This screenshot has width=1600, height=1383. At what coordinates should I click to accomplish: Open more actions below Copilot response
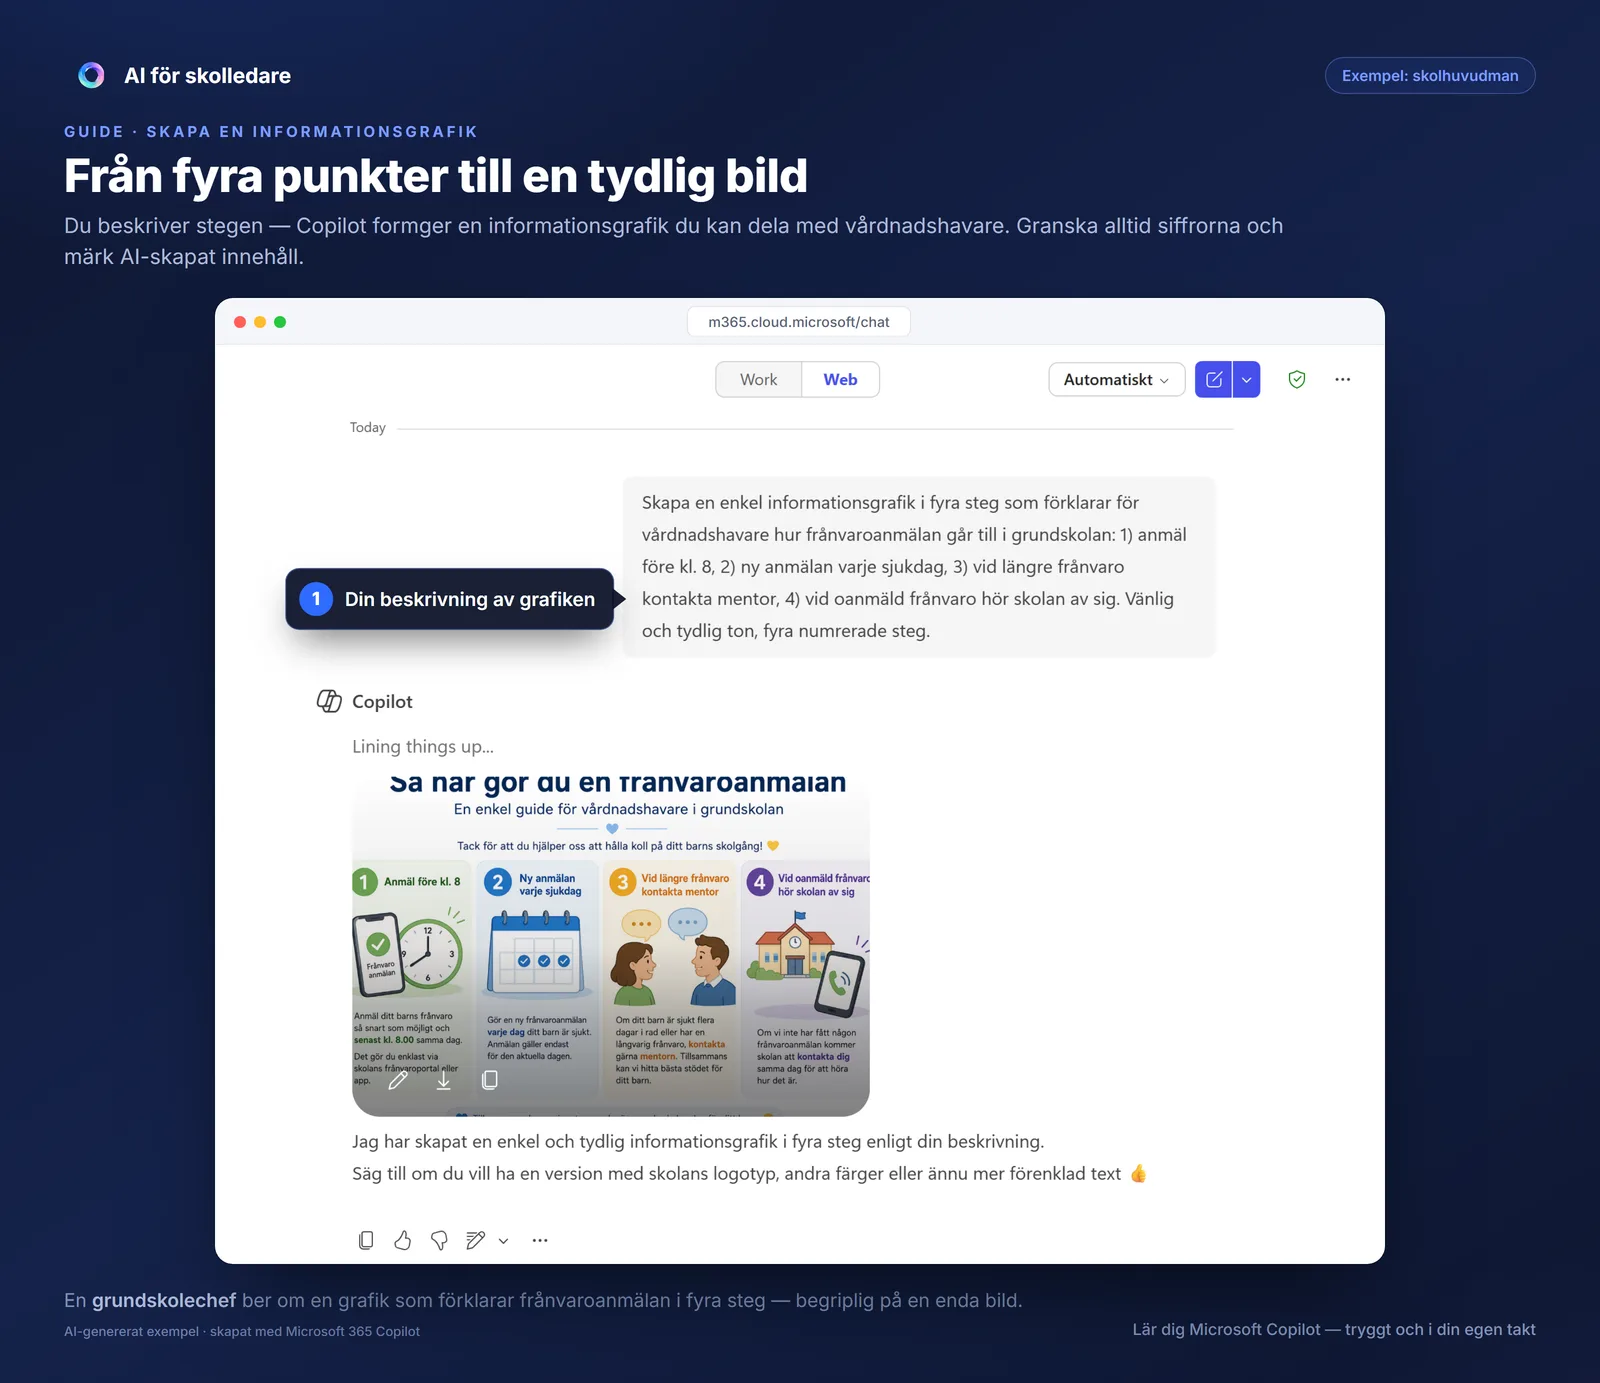tap(540, 1240)
